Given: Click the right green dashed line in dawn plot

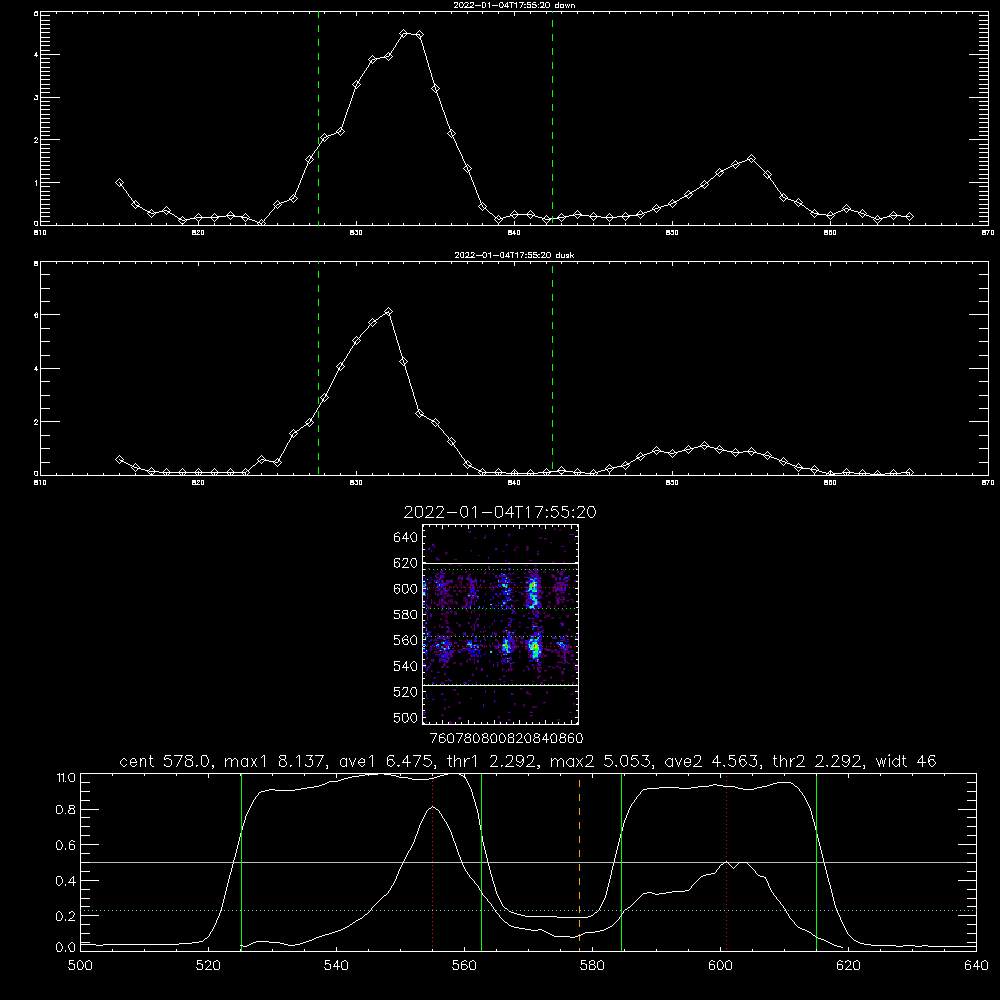Looking at the screenshot, I should (552, 119).
